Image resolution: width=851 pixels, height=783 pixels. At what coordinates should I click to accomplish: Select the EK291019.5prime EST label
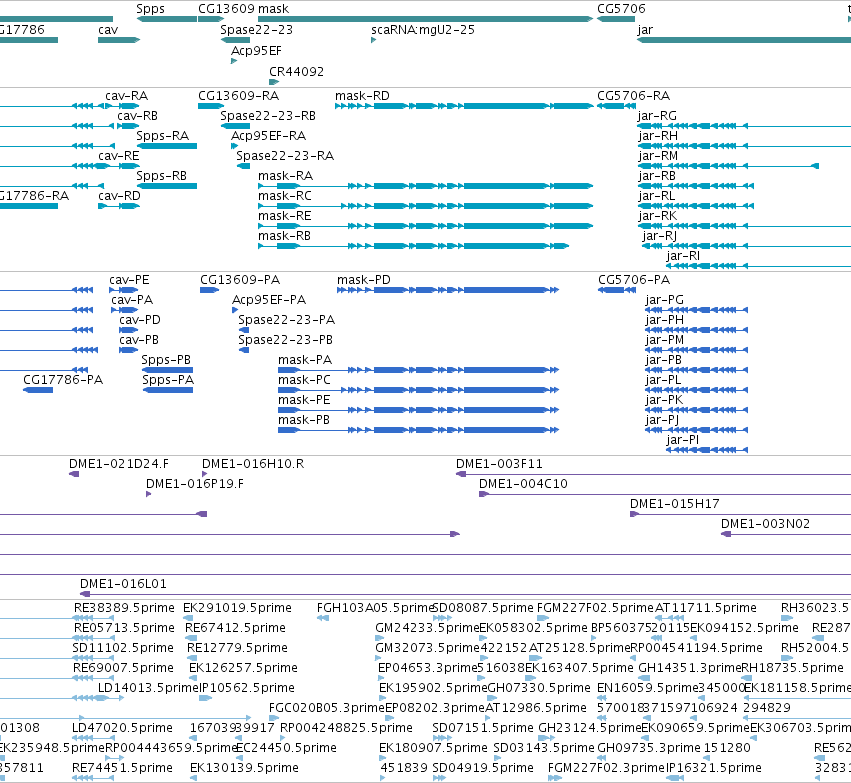click(x=237, y=608)
